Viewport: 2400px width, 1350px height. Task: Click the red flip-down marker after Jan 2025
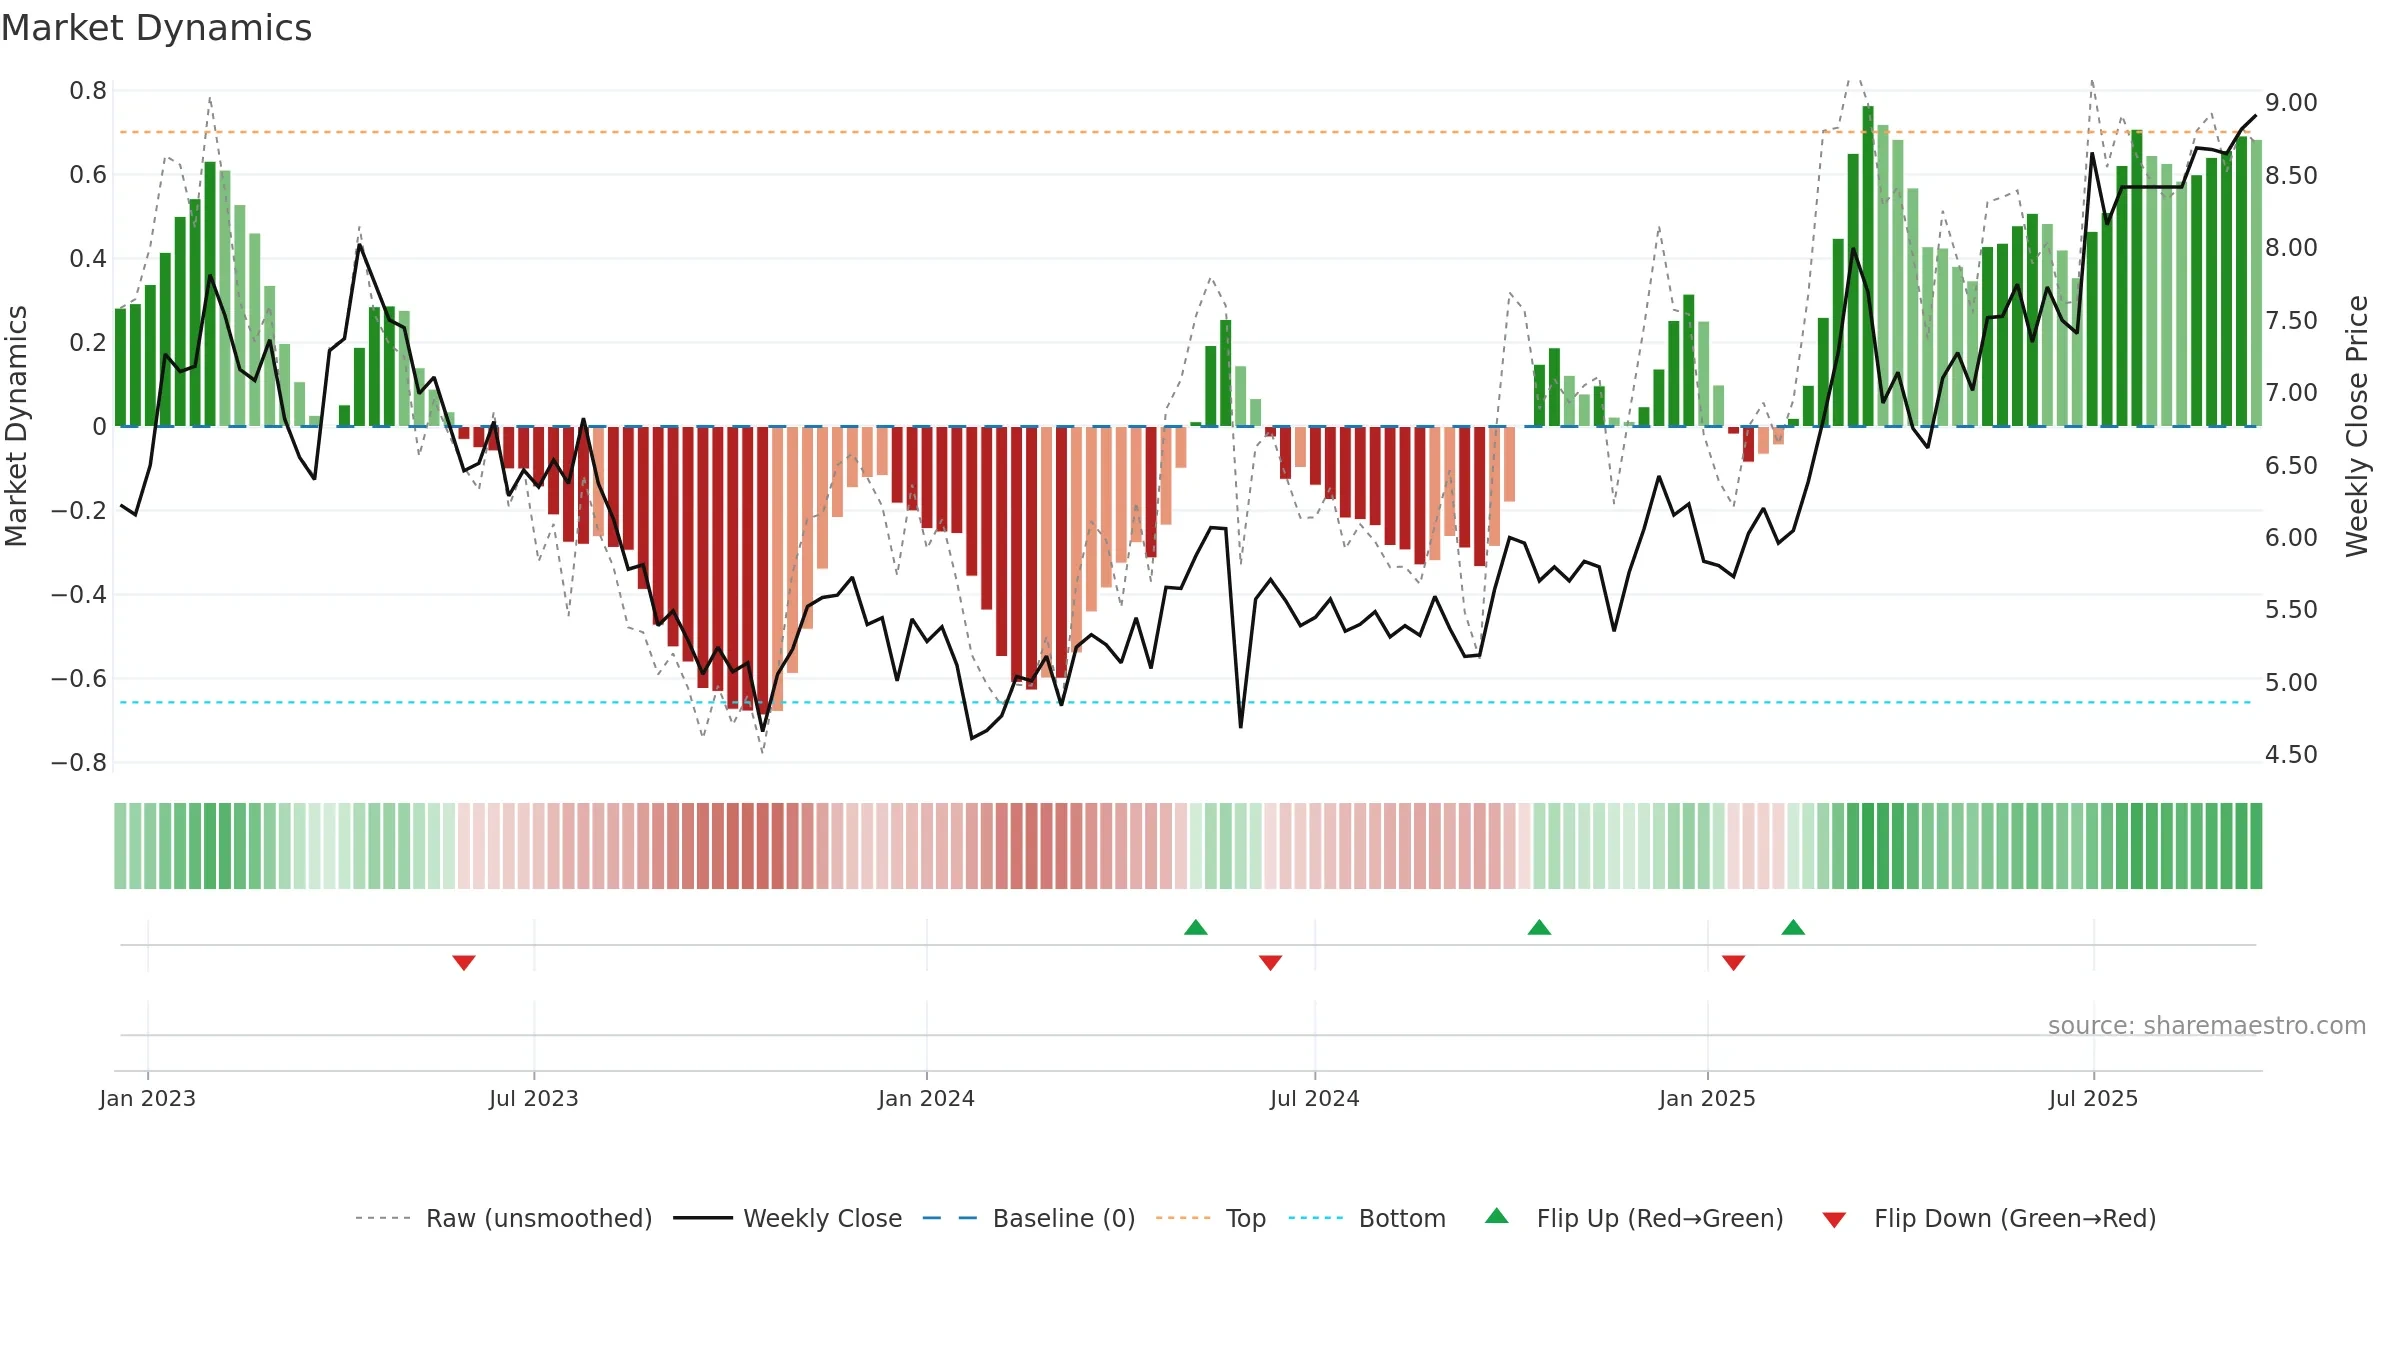tap(1734, 962)
